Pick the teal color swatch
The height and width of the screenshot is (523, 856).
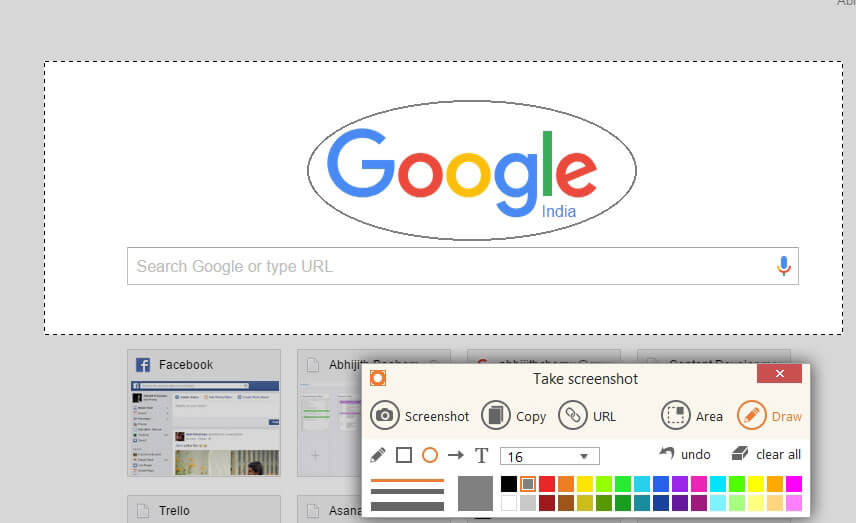[642, 503]
